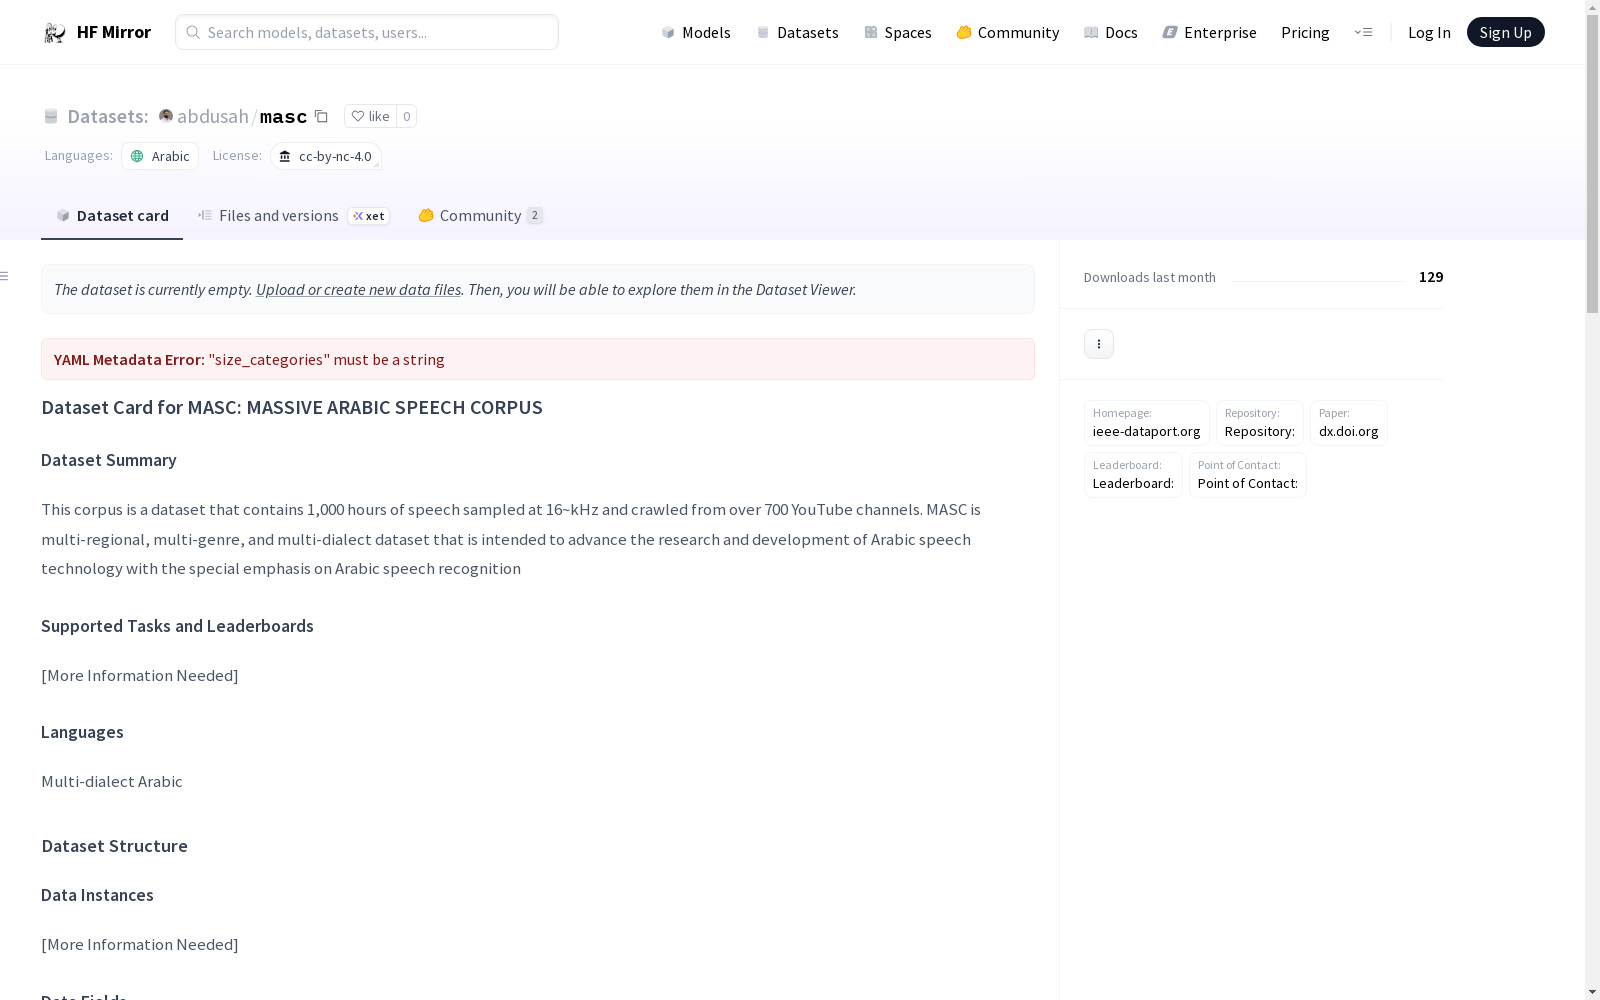Click the HF Mirror logo icon
The image size is (1600, 1000).
coord(55,33)
